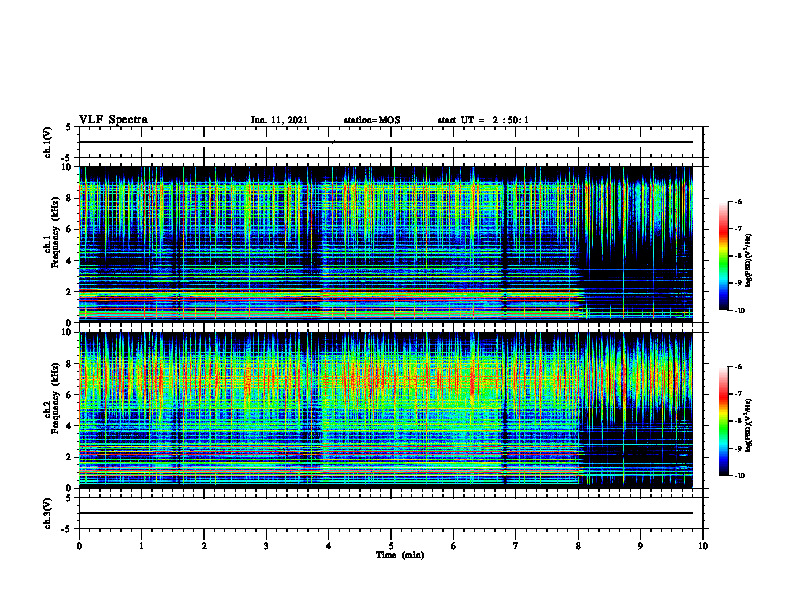The image size is (792, 612).
Task: Click the 8 kHz tick label on ch.1 axis
Action: pyautogui.click(x=69, y=198)
